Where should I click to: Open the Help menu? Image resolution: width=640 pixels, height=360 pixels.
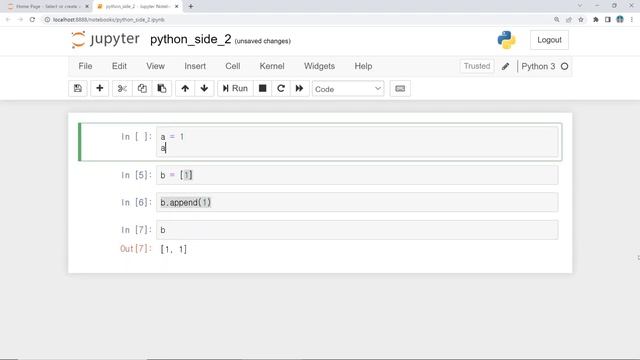(x=363, y=66)
